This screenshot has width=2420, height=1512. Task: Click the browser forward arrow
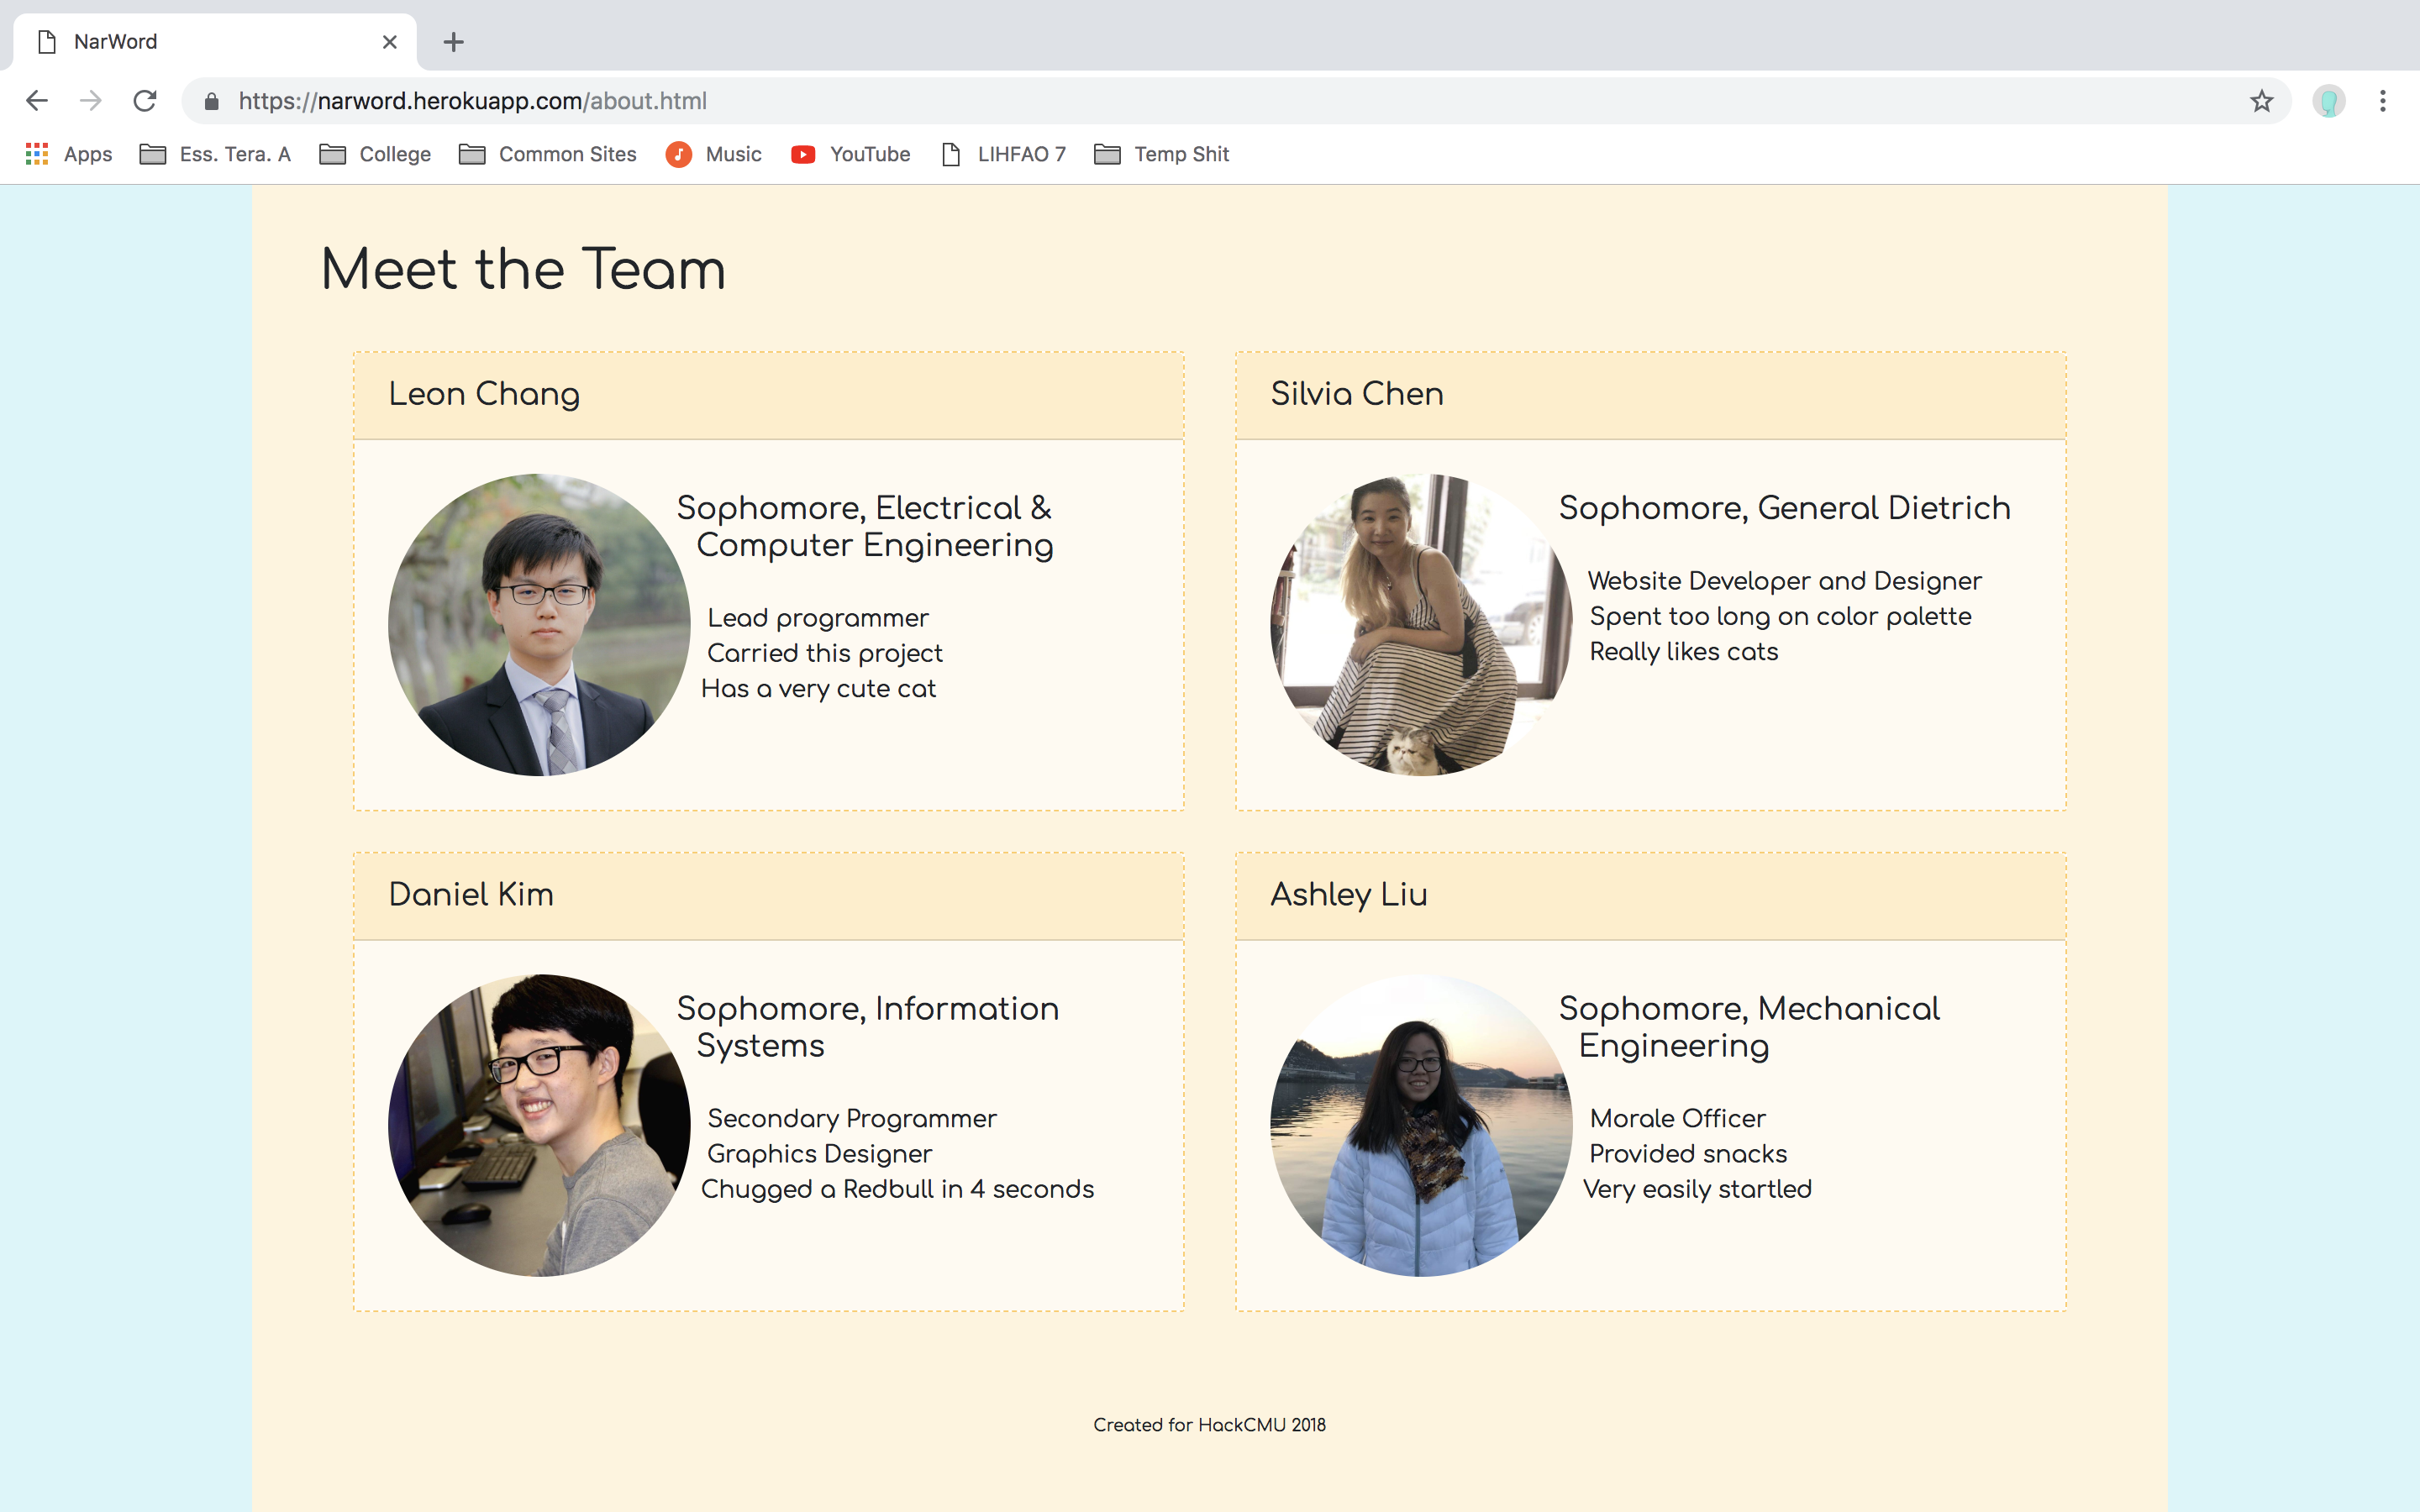pos(91,101)
